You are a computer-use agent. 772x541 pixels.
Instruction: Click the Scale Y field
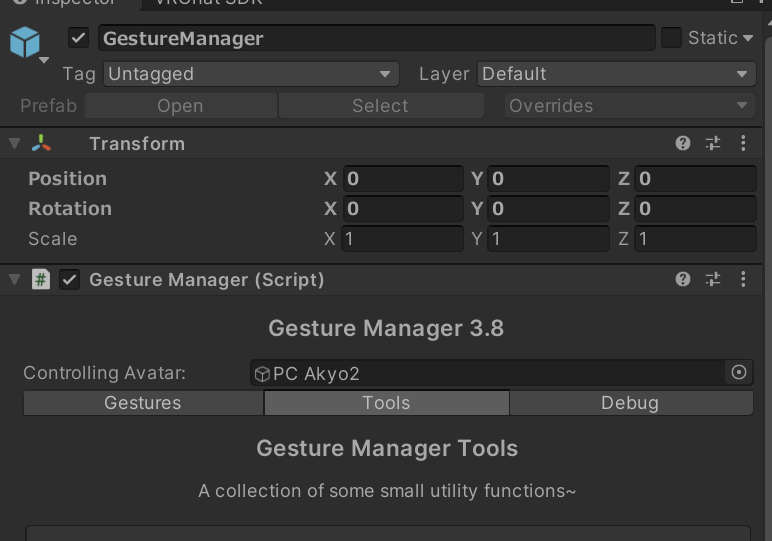[548, 239]
